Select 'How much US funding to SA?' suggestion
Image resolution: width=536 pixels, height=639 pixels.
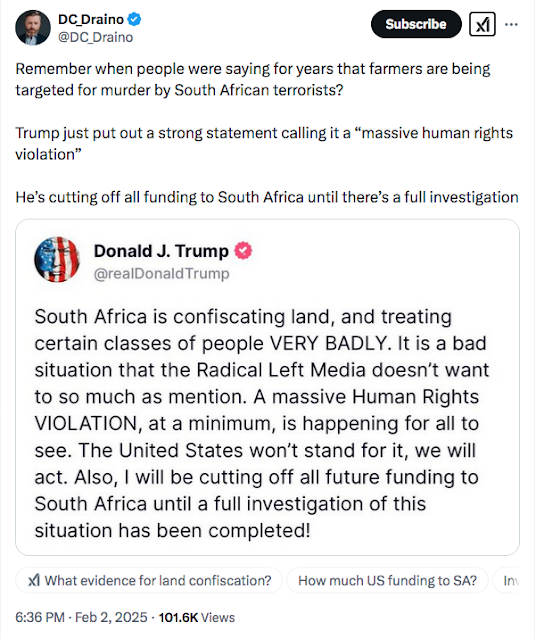coord(387,580)
